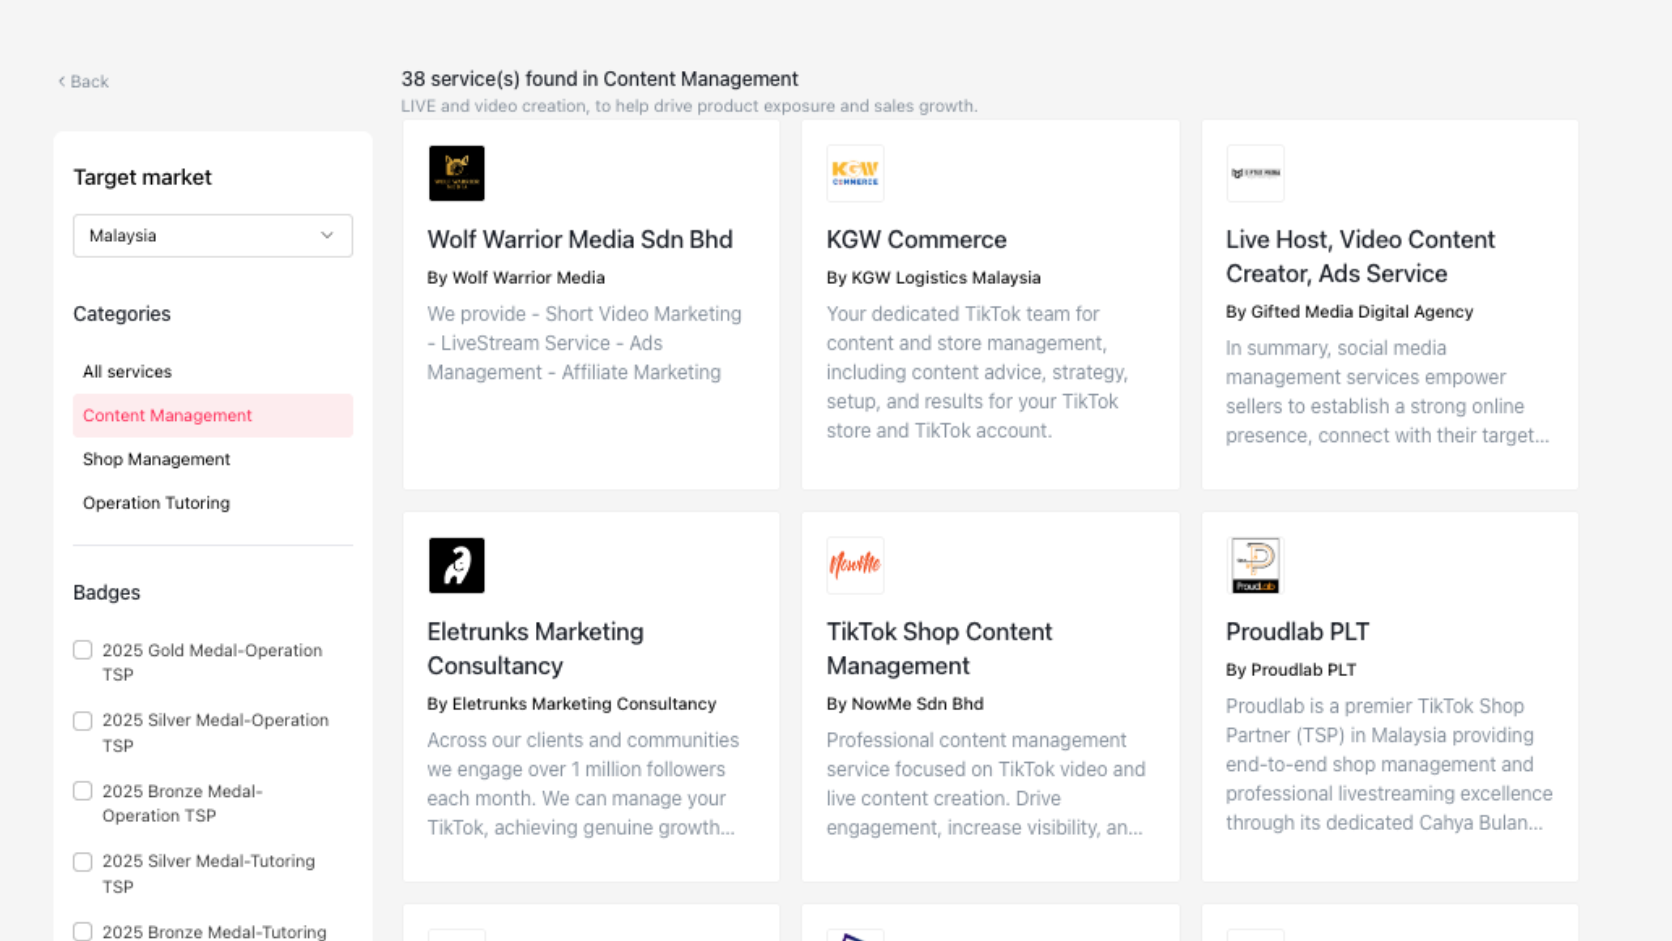This screenshot has height=941, width=1672.
Task: Click the Eletrunks elephant logo icon
Action: pos(456,565)
